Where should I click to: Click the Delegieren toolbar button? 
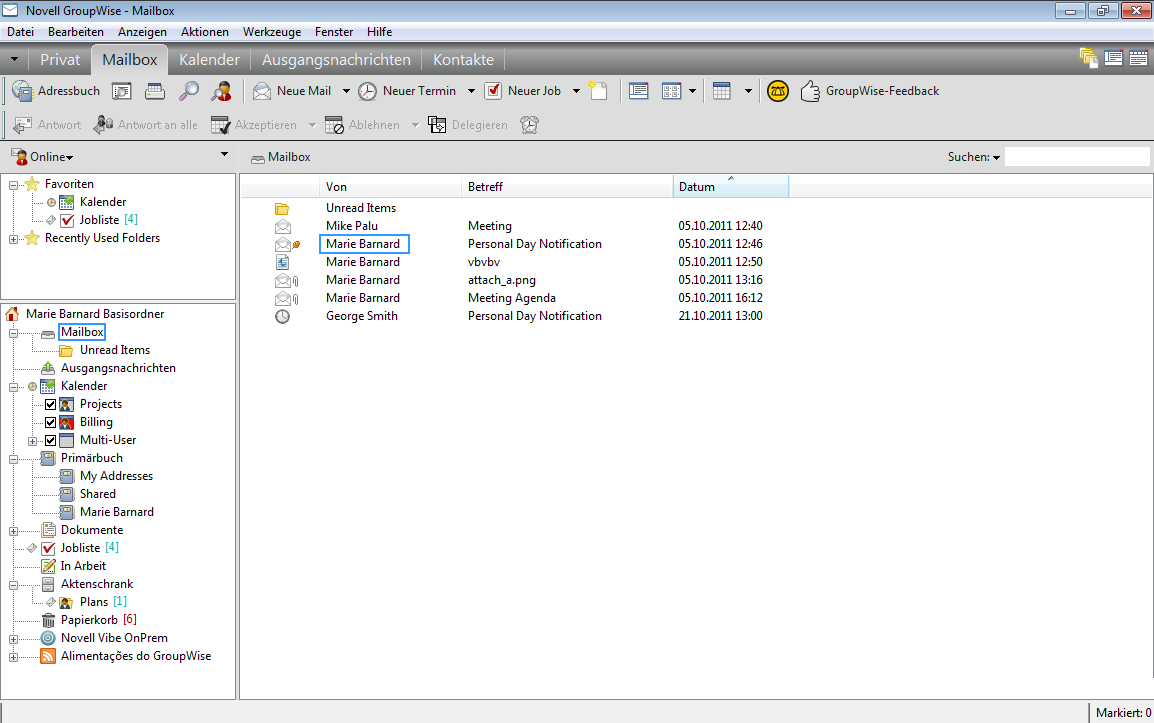coord(468,125)
